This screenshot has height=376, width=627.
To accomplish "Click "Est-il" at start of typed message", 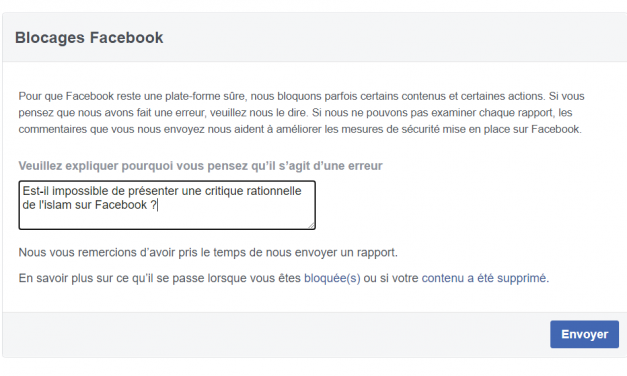I will point(36,191).
